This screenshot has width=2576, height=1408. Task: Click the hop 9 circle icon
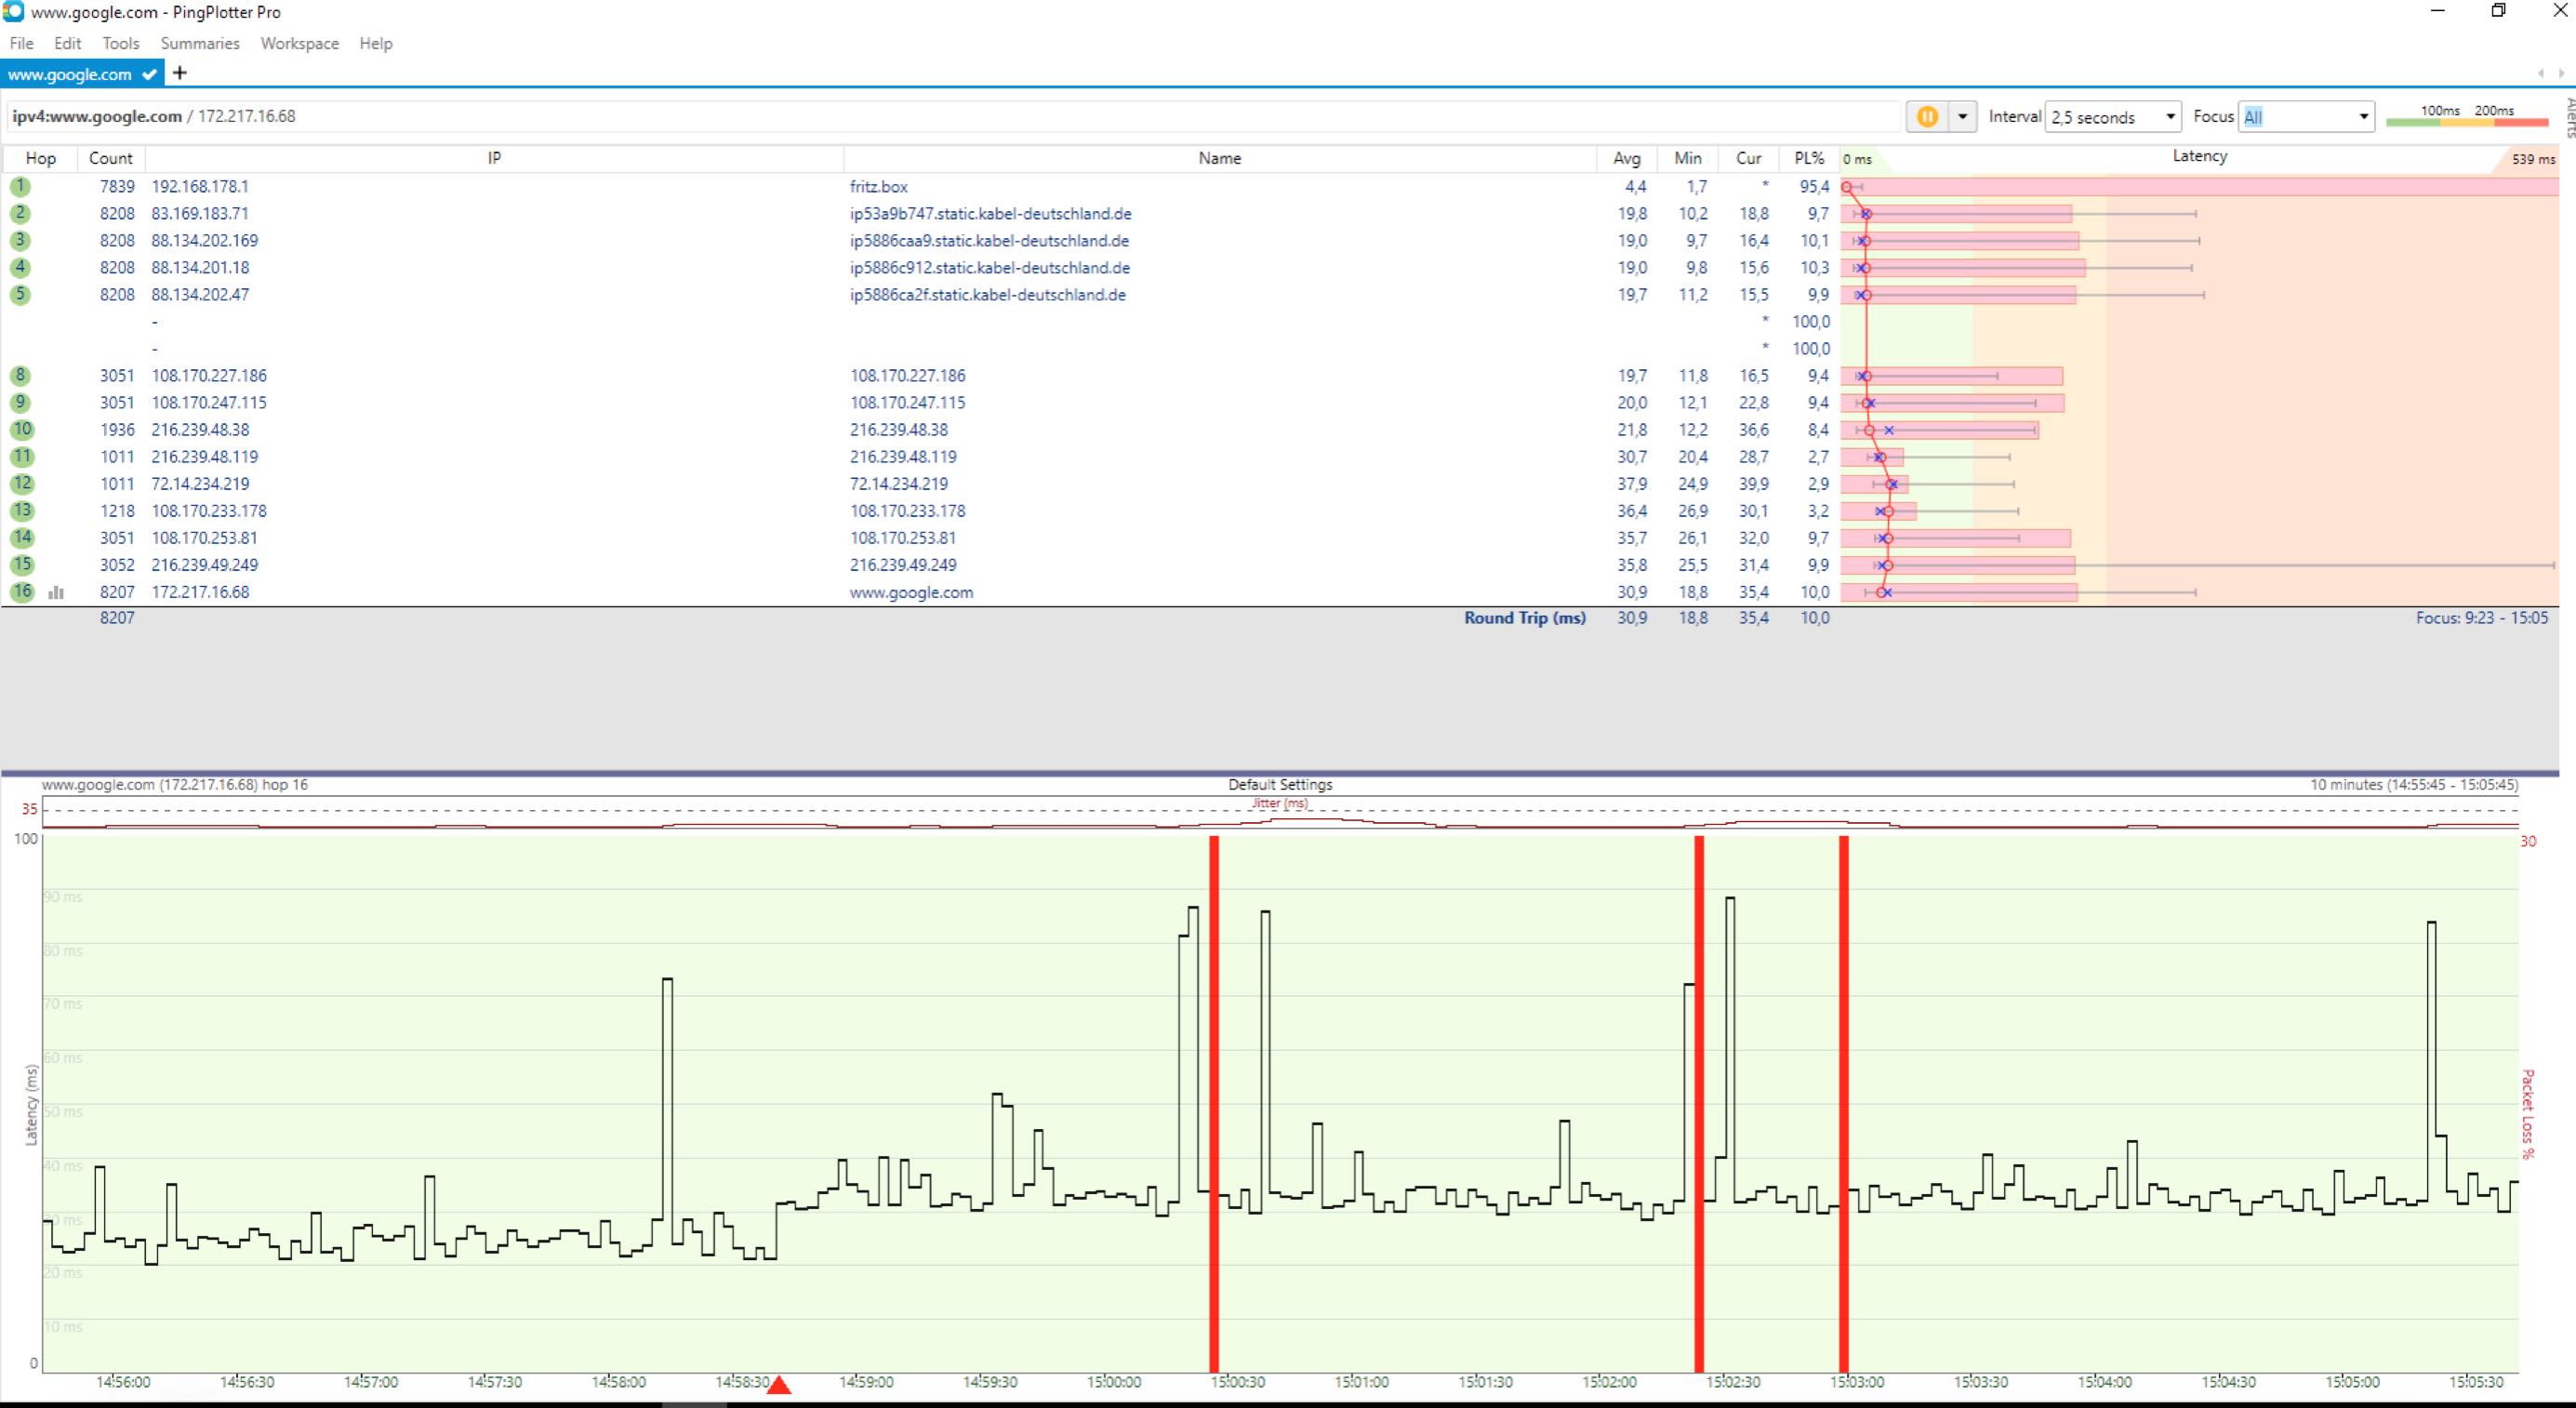coord(20,402)
